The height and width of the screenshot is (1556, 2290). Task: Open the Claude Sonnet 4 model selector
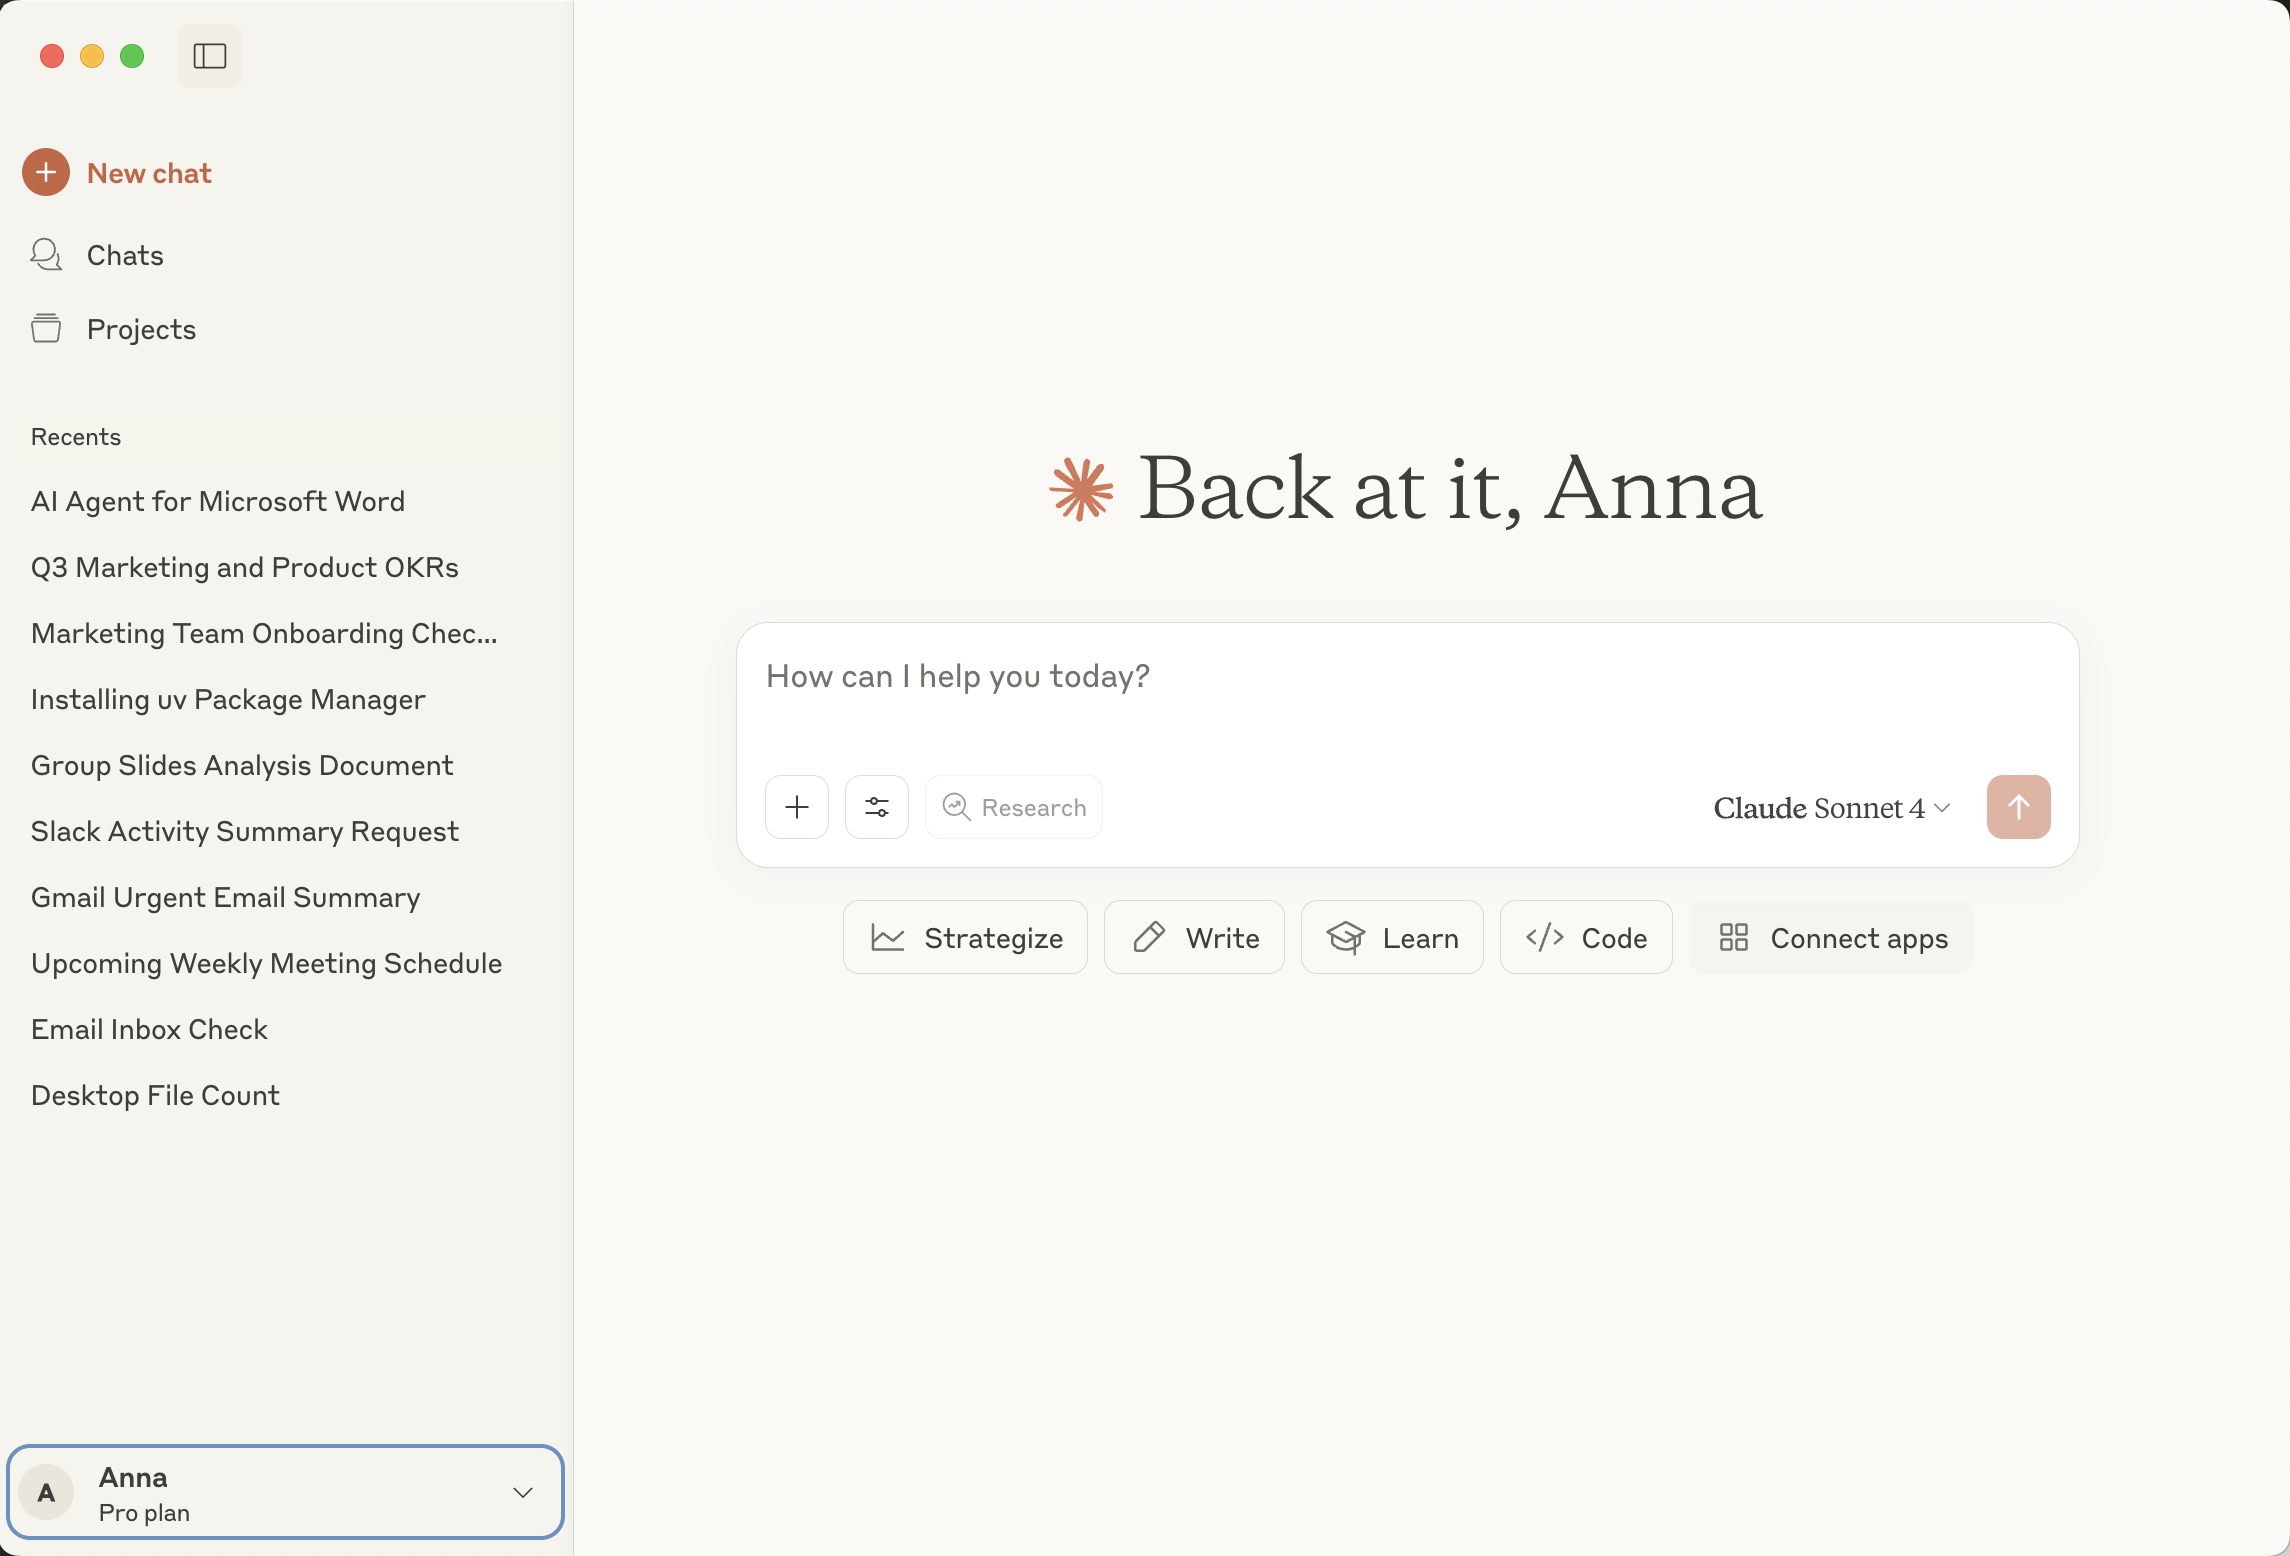(1832, 807)
